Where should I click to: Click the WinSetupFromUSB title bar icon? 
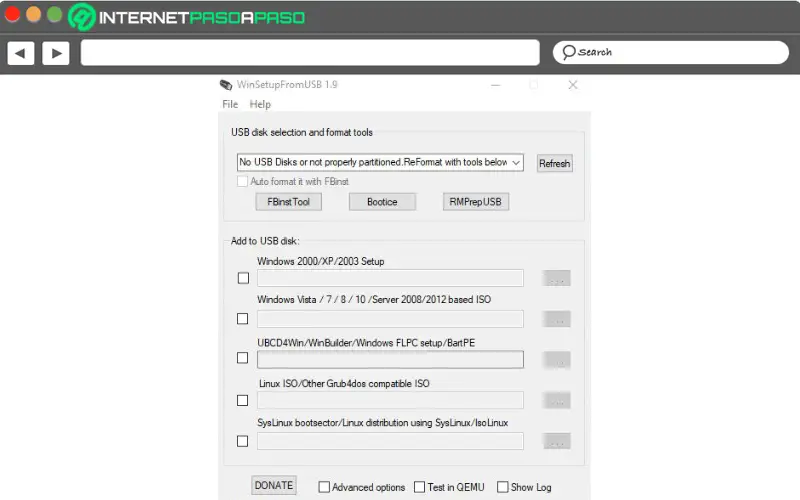tap(226, 85)
